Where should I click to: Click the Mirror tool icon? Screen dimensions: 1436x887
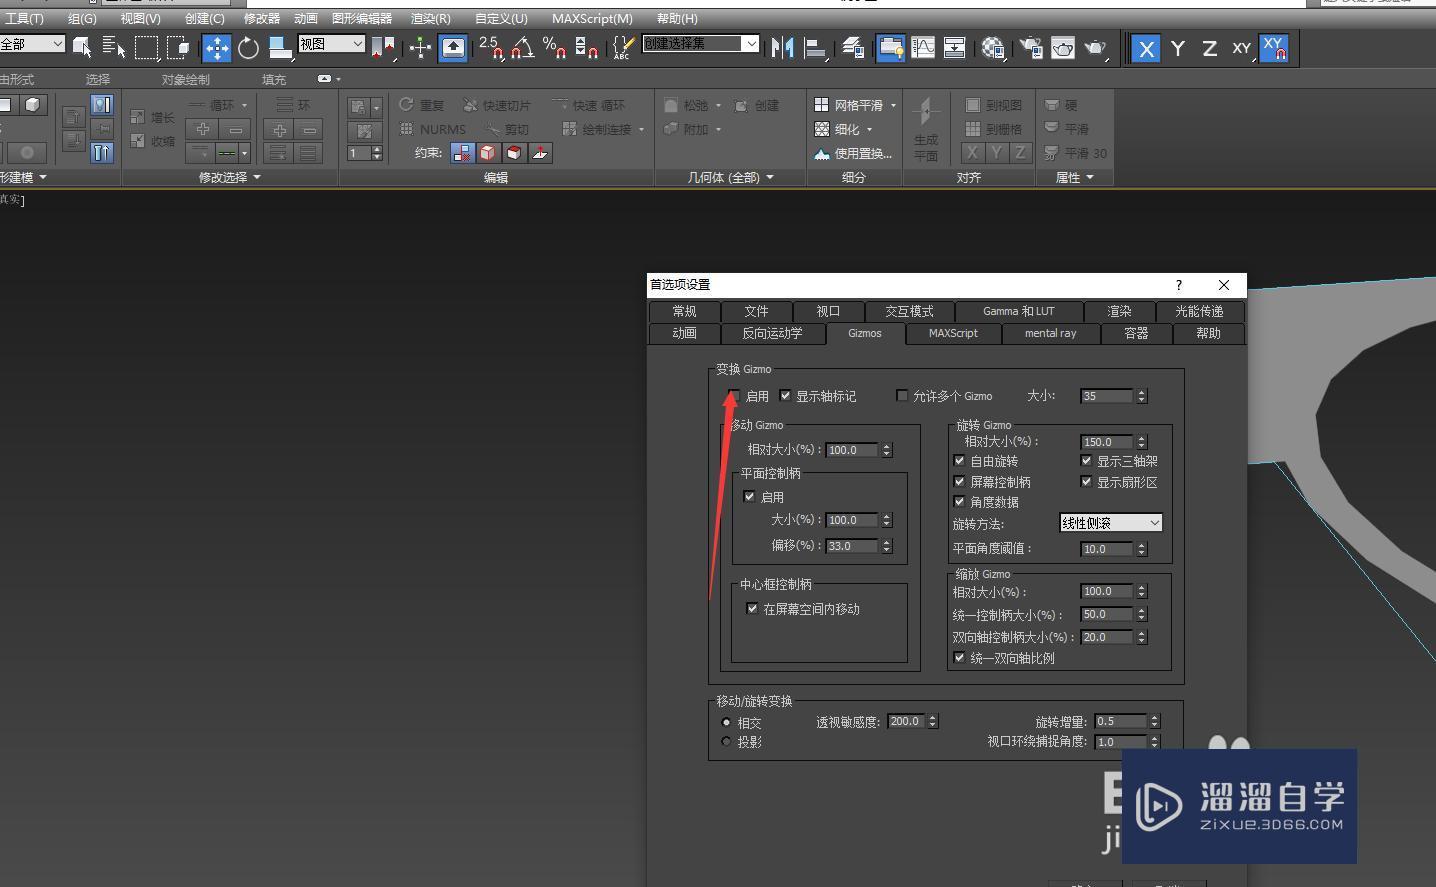pyautogui.click(x=782, y=48)
